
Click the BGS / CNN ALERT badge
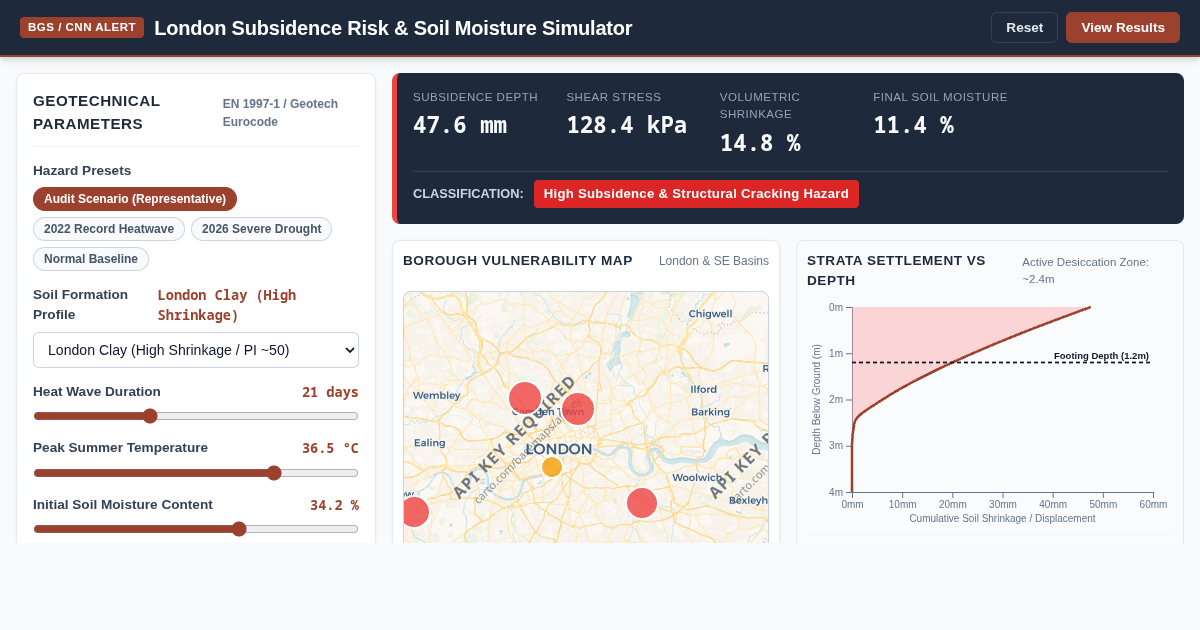point(82,27)
